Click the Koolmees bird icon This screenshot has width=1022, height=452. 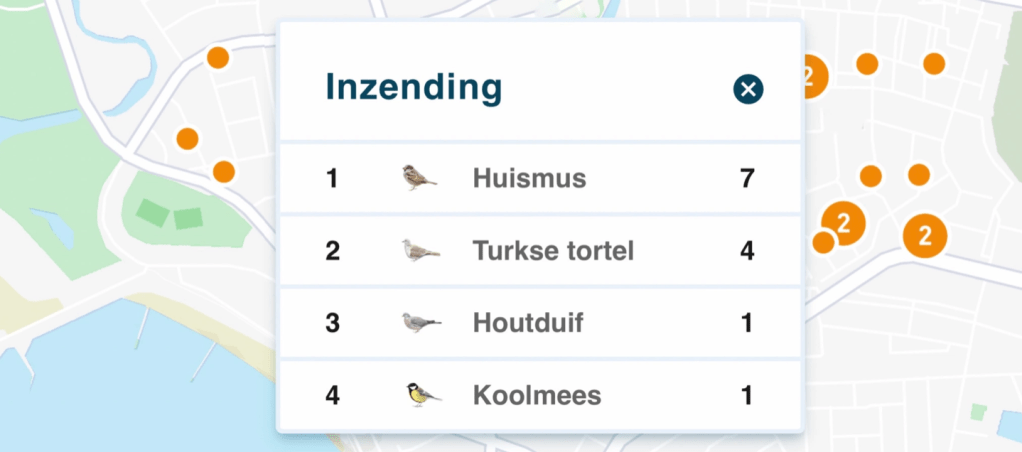click(x=422, y=394)
